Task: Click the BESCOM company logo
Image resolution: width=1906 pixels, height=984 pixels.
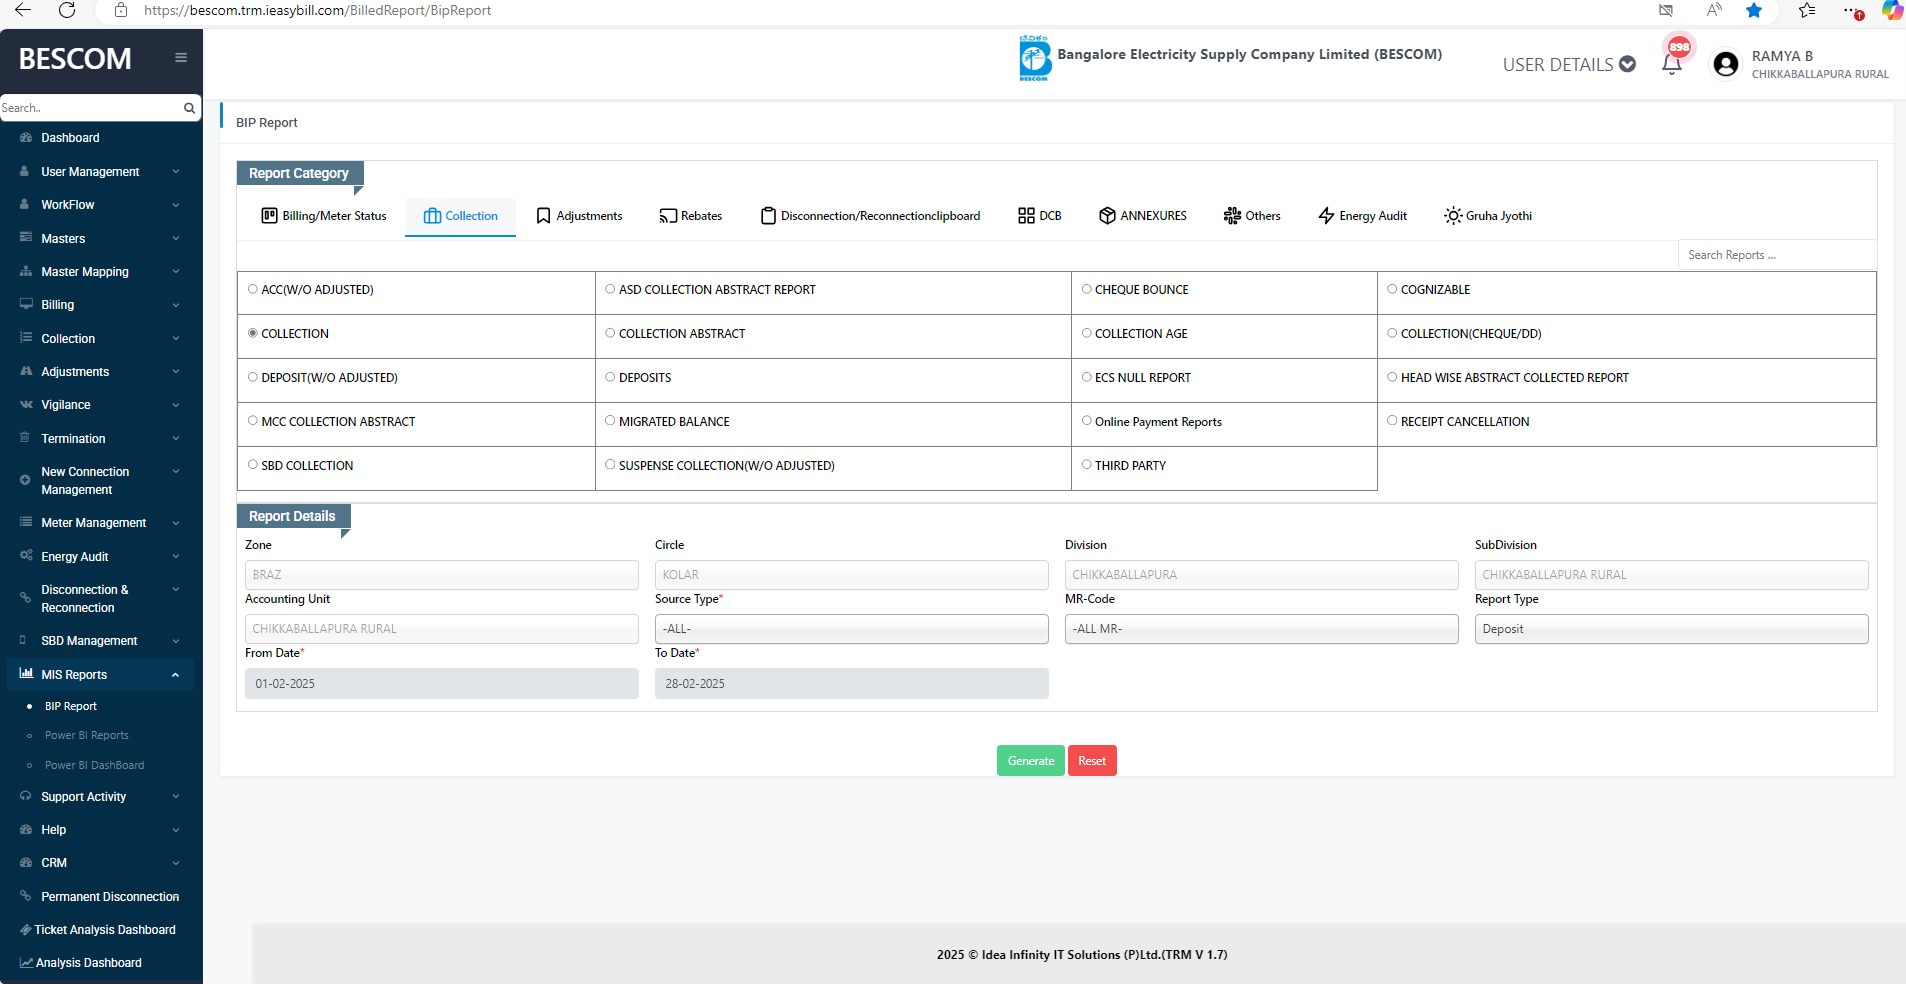Action: (1035, 59)
